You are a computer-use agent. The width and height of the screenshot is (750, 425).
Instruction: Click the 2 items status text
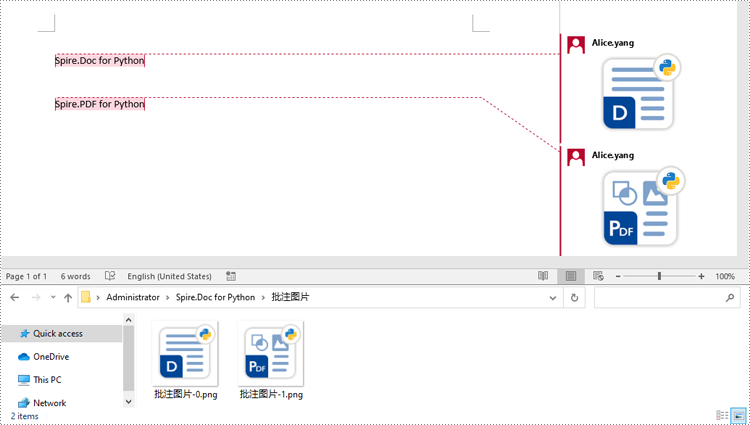[x=24, y=416]
